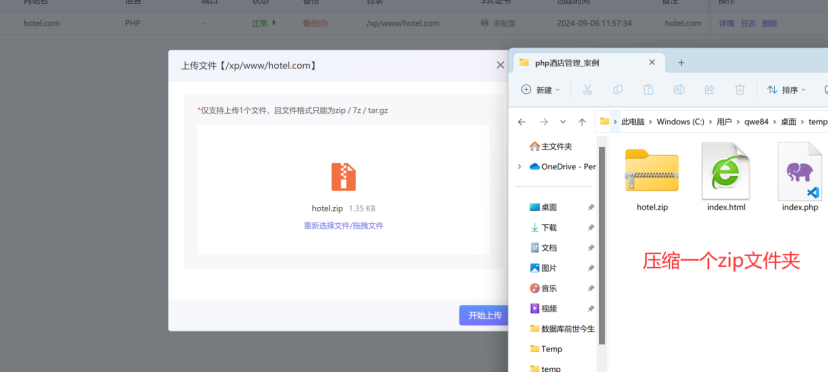This screenshot has height=372, width=828.
Task: Click Windows (C:) in the address path
Action: [680, 122]
